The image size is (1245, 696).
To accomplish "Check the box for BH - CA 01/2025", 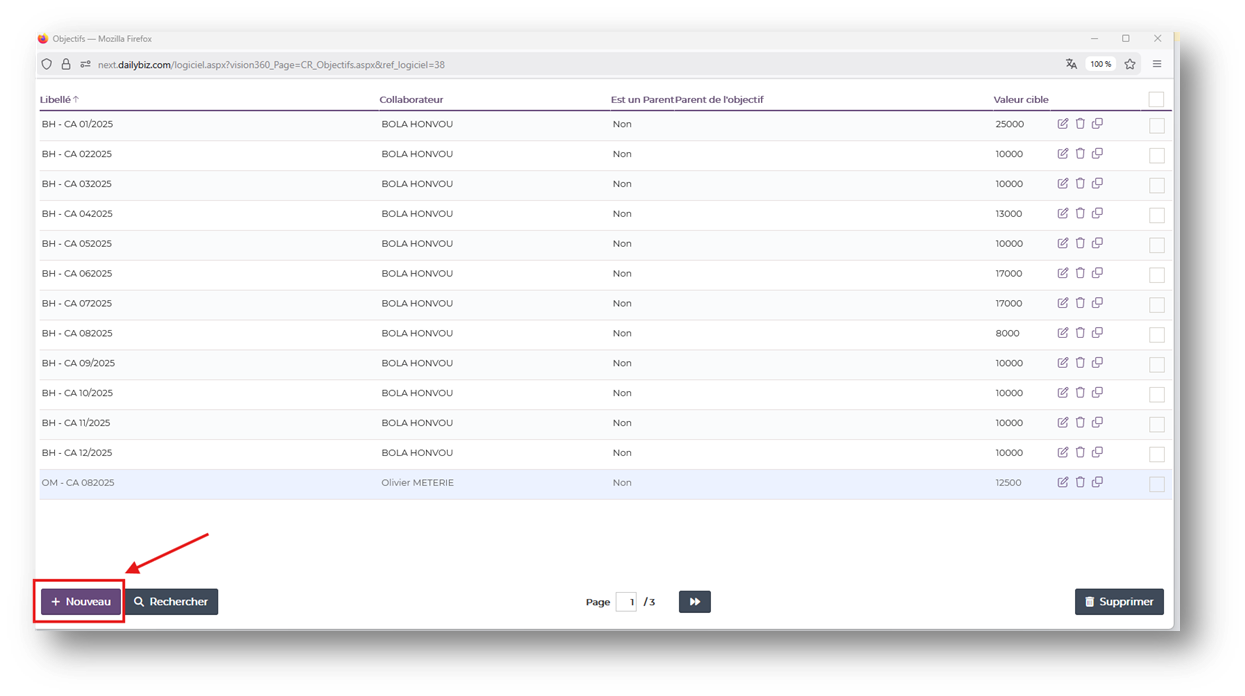I will pyautogui.click(x=1156, y=125).
